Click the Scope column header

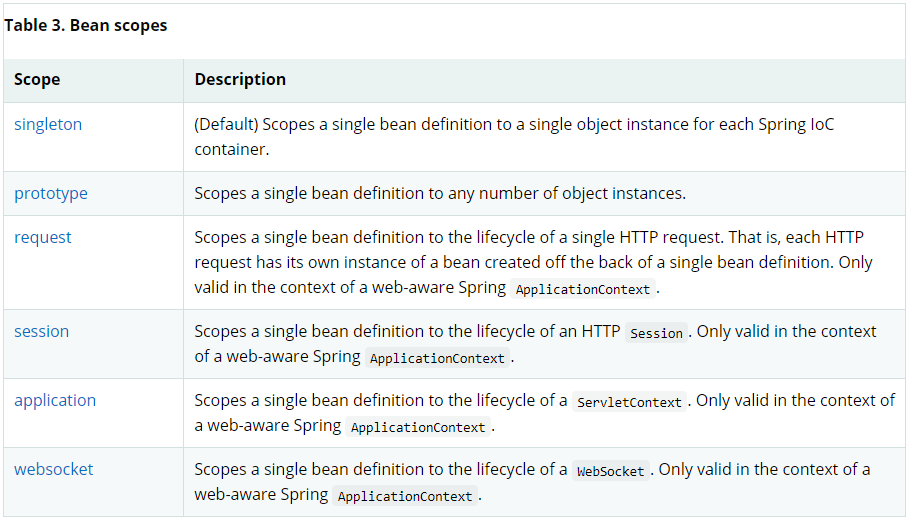(x=37, y=79)
